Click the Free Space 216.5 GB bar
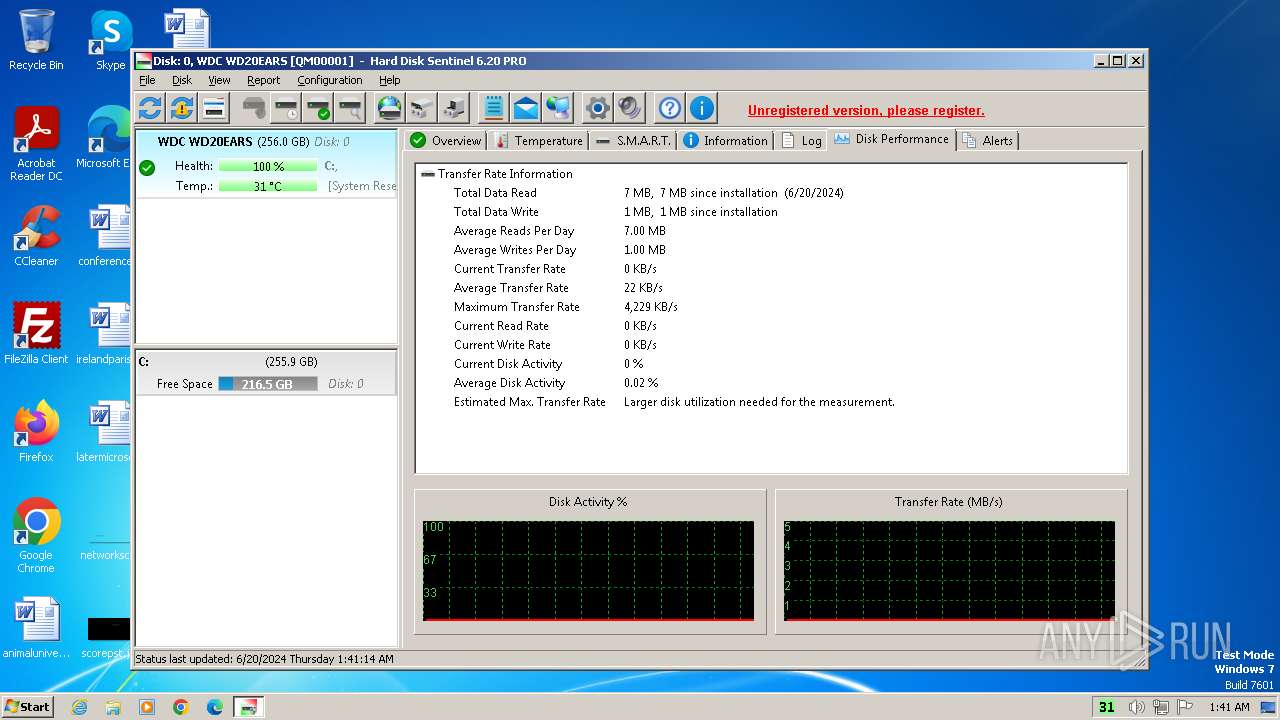 (268, 384)
